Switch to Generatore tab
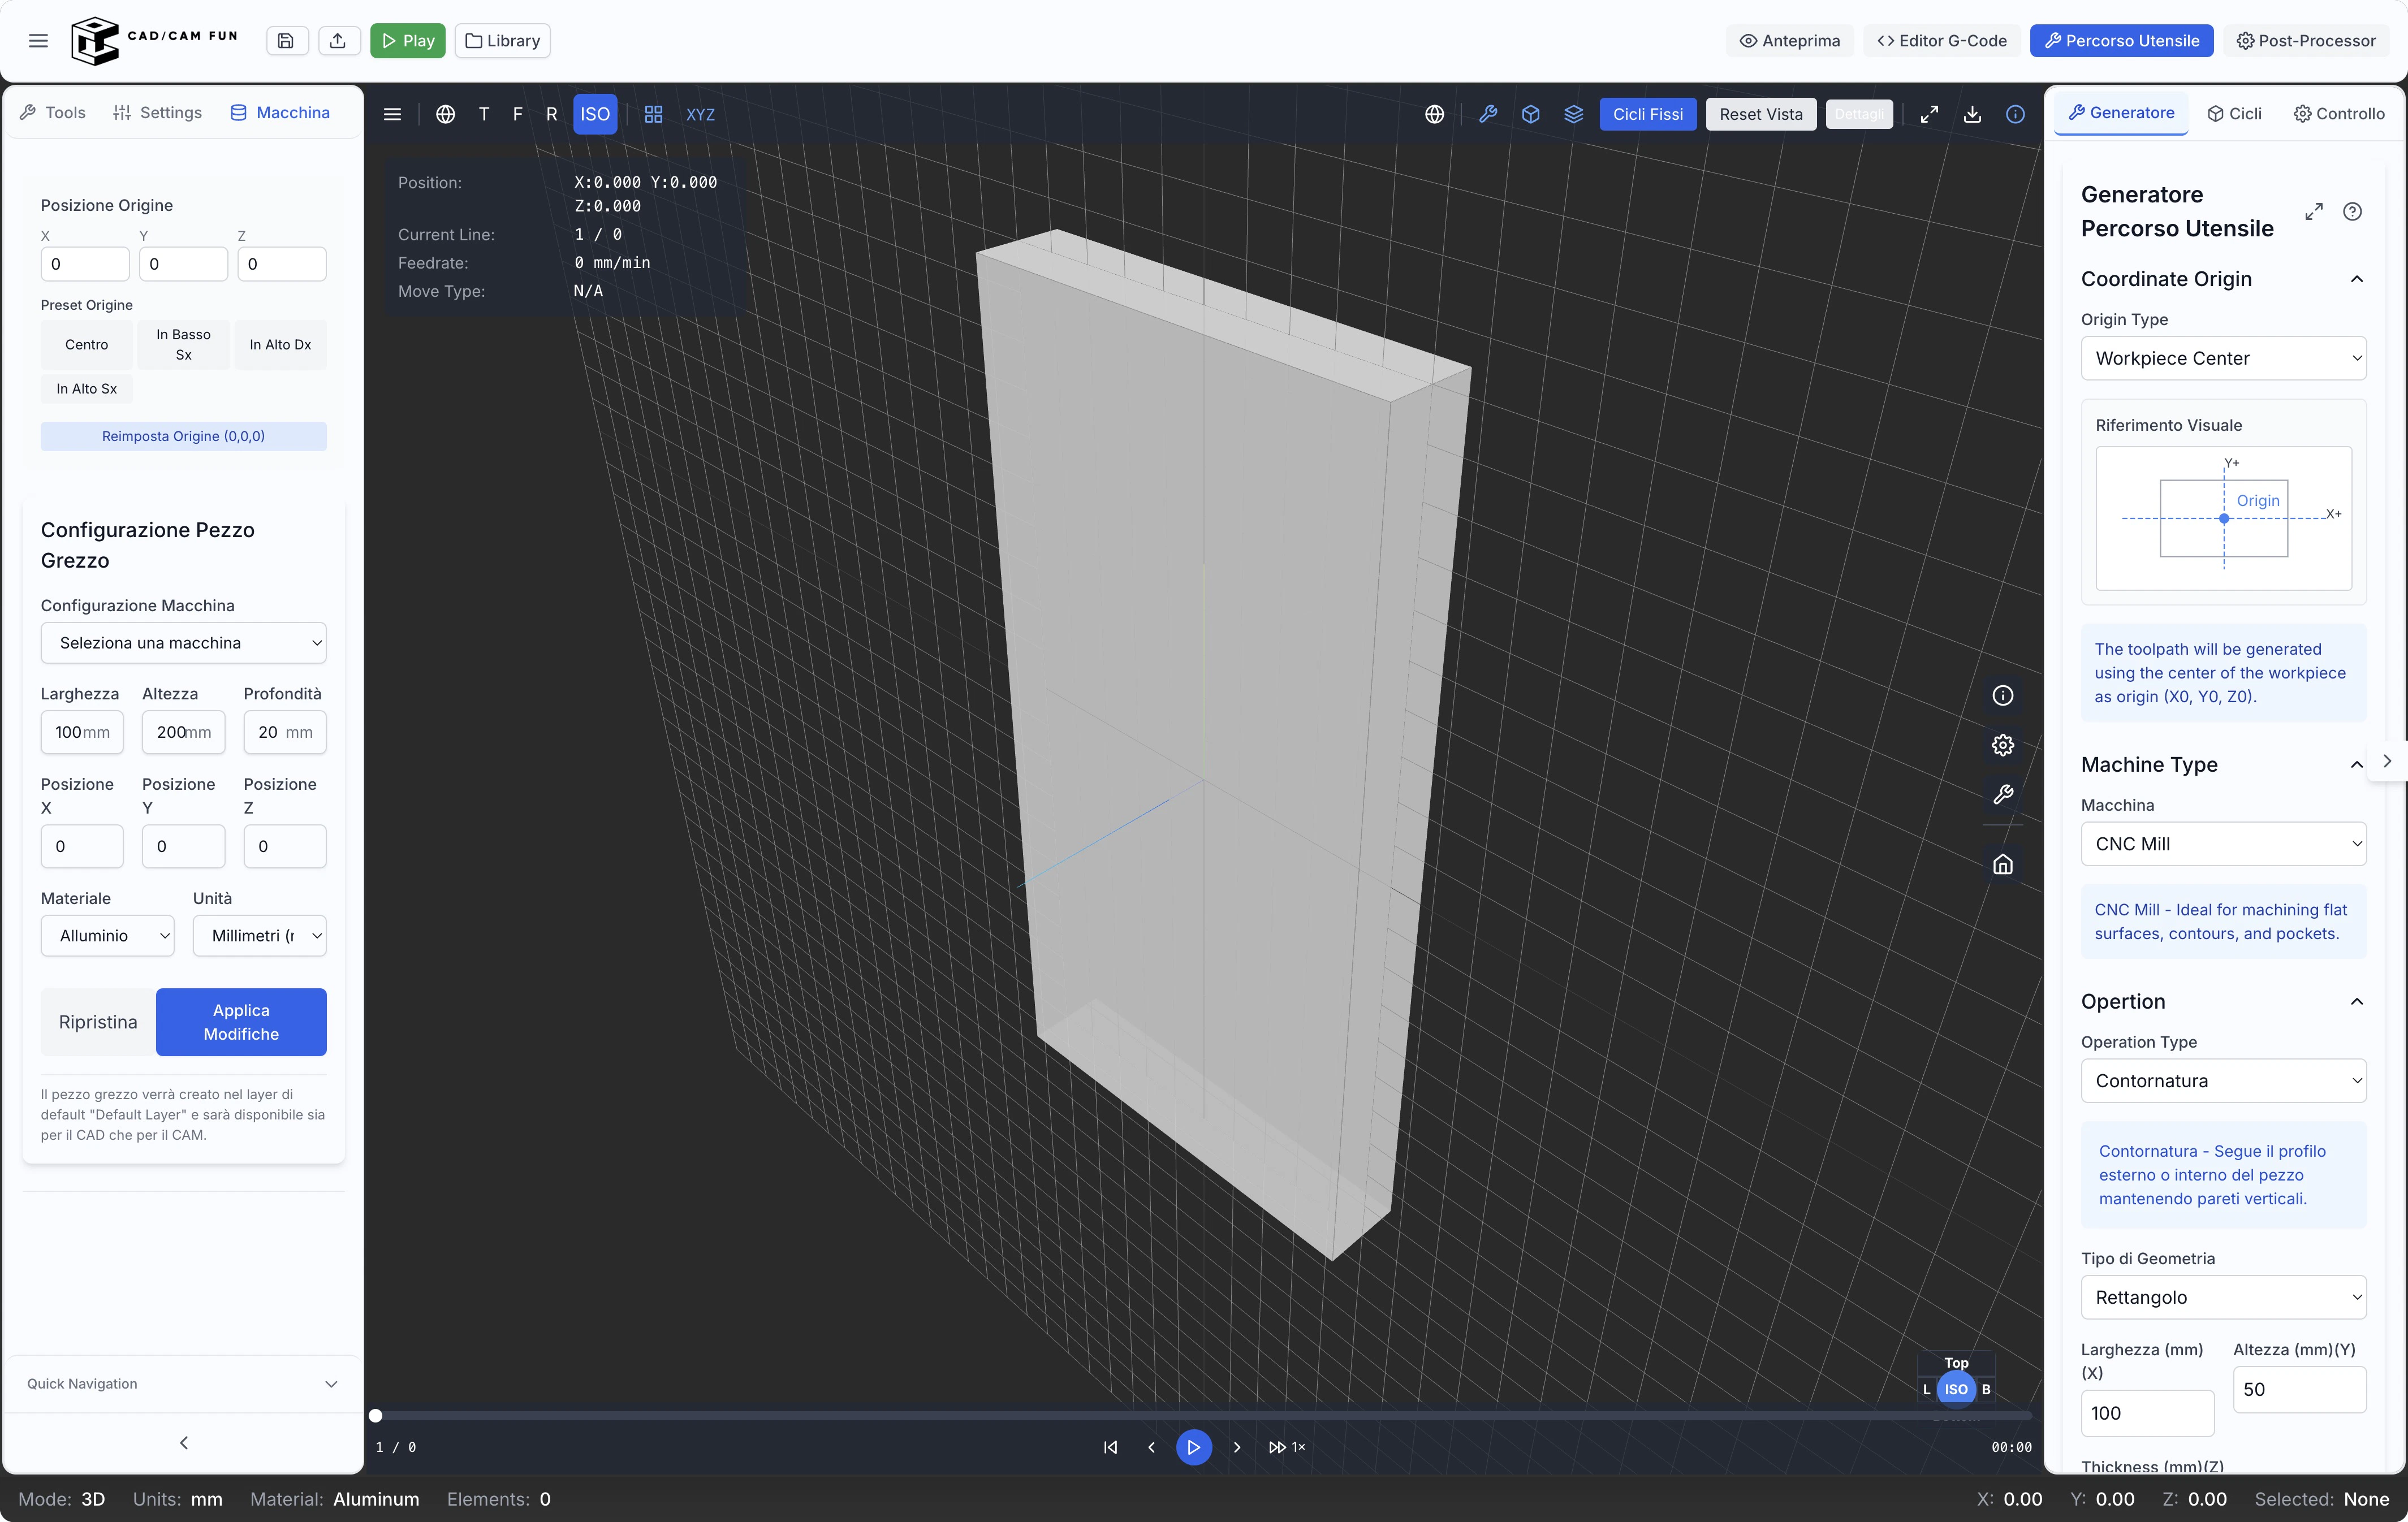 click(x=2121, y=113)
